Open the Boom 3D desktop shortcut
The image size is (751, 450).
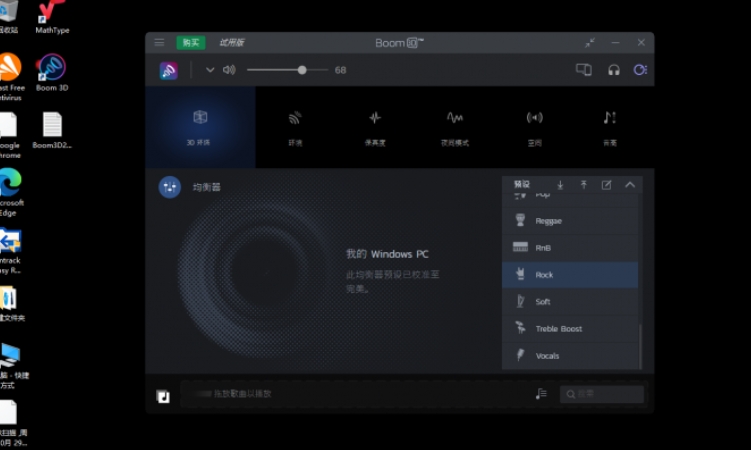[52, 73]
